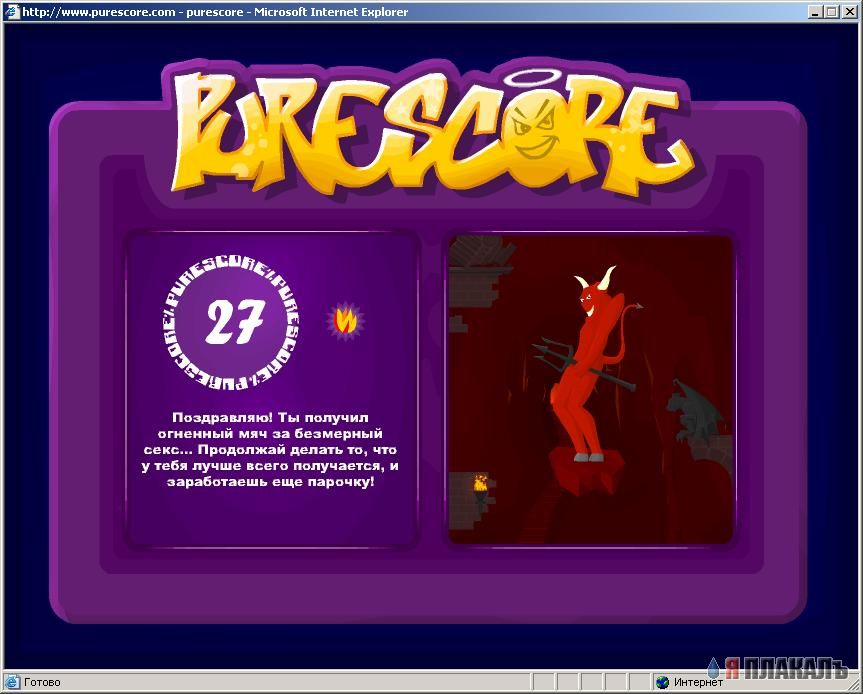Click the fireball badge icon
863x694 pixels.
(345, 321)
